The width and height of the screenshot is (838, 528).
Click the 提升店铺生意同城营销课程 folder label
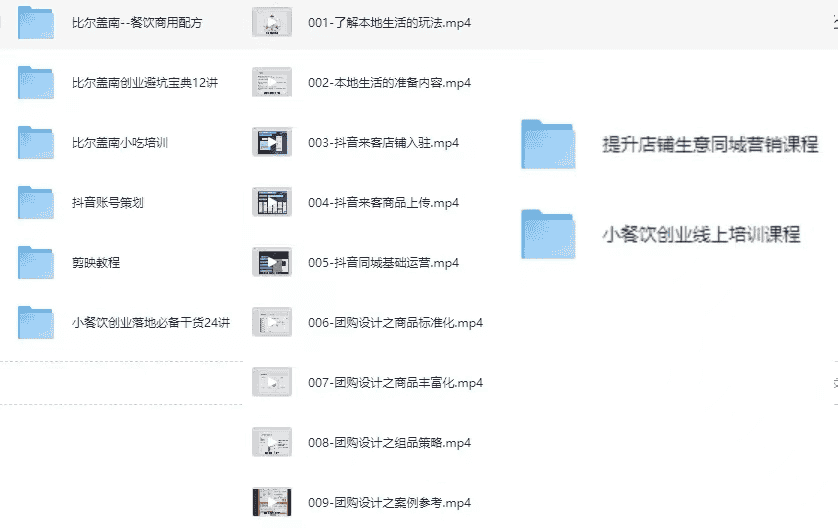click(x=710, y=144)
